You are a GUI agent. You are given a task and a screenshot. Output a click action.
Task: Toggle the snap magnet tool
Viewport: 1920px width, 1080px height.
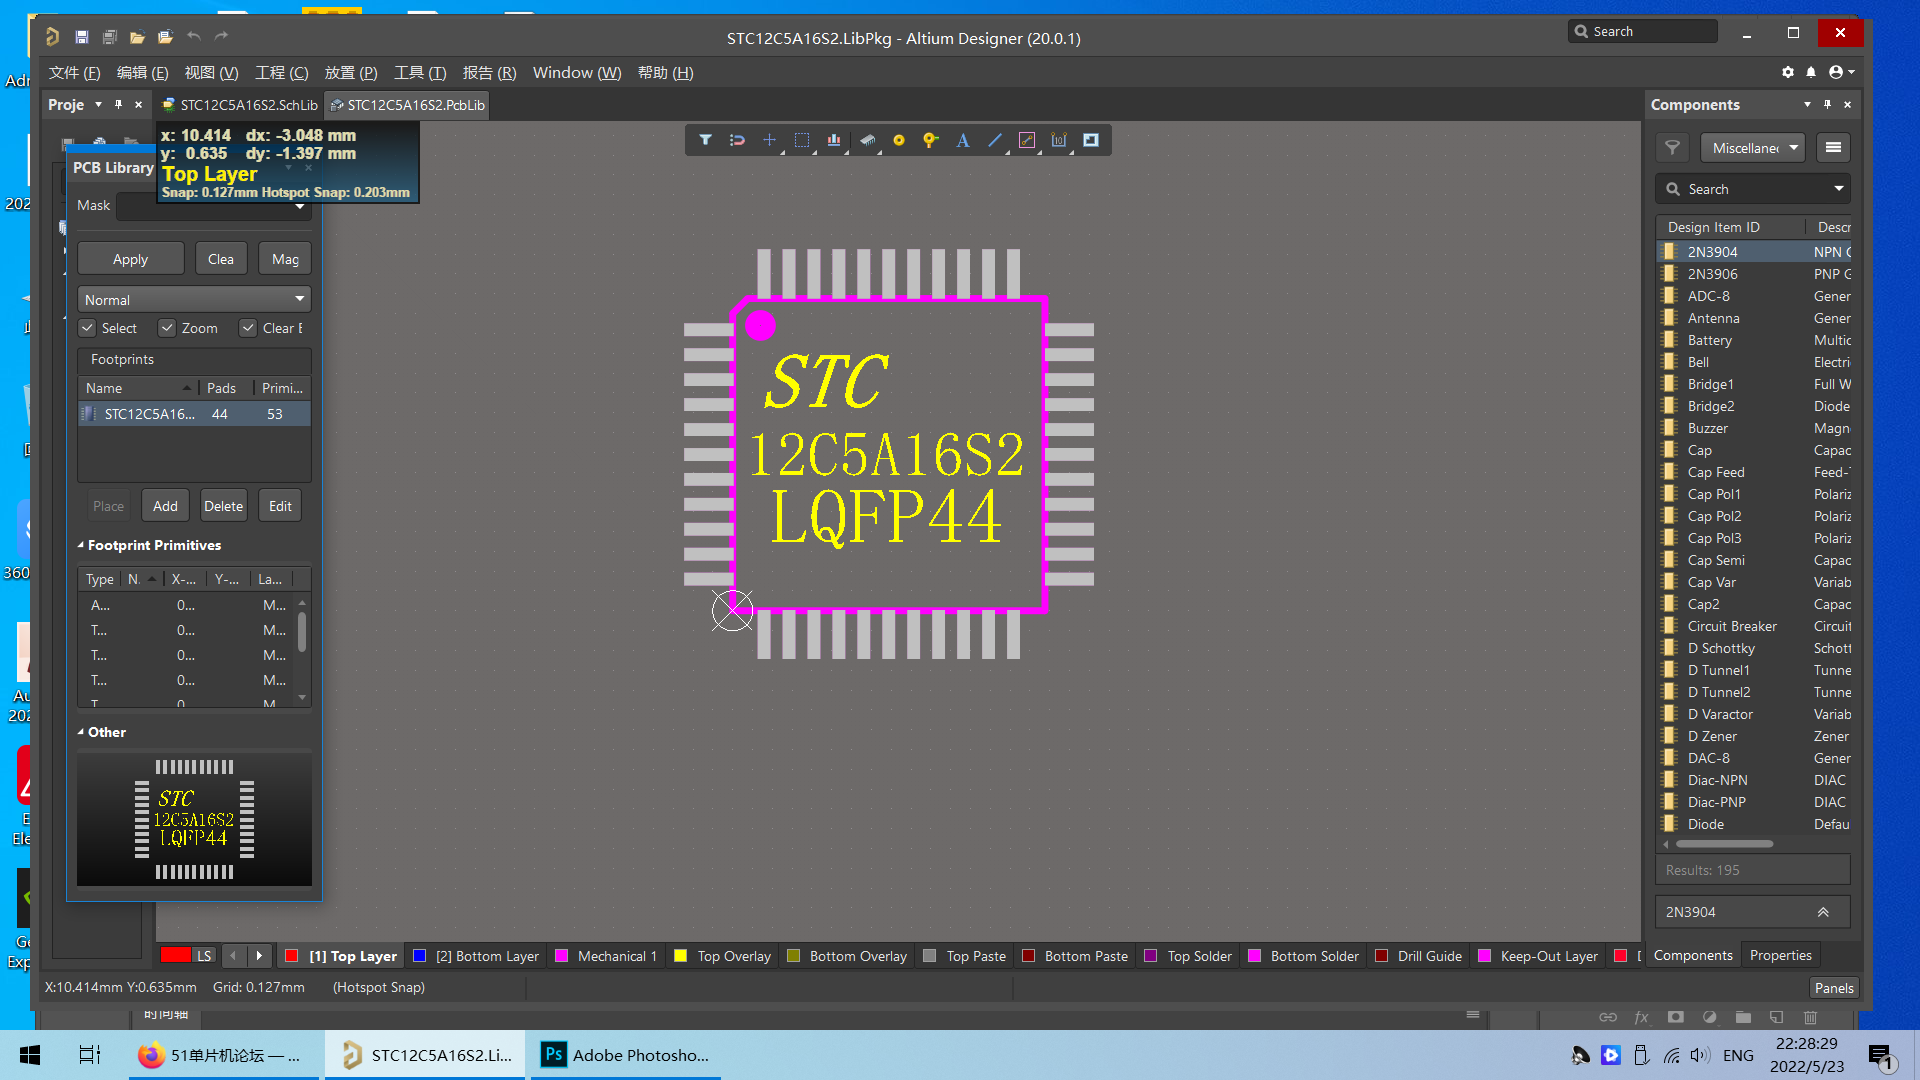tap(737, 140)
